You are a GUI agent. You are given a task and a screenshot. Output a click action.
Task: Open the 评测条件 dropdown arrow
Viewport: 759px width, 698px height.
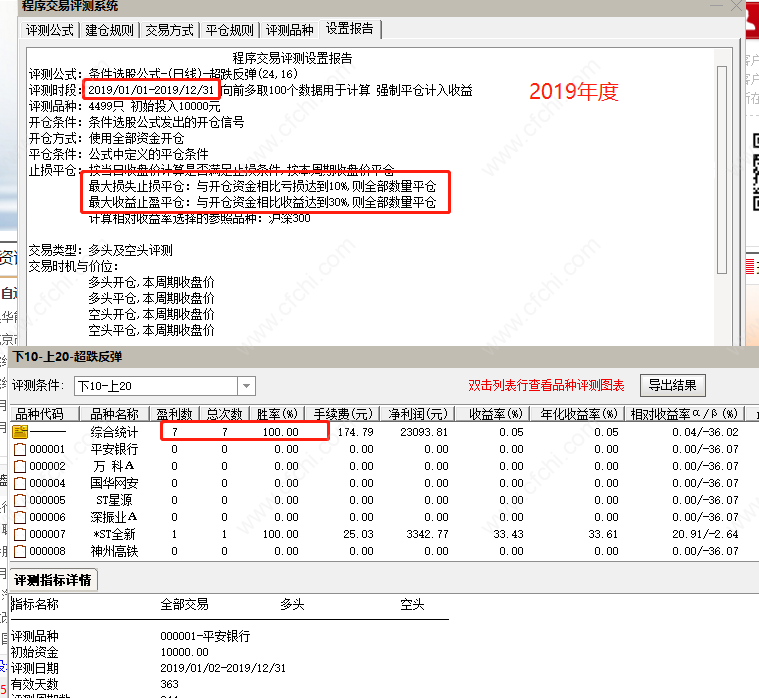pos(246,386)
